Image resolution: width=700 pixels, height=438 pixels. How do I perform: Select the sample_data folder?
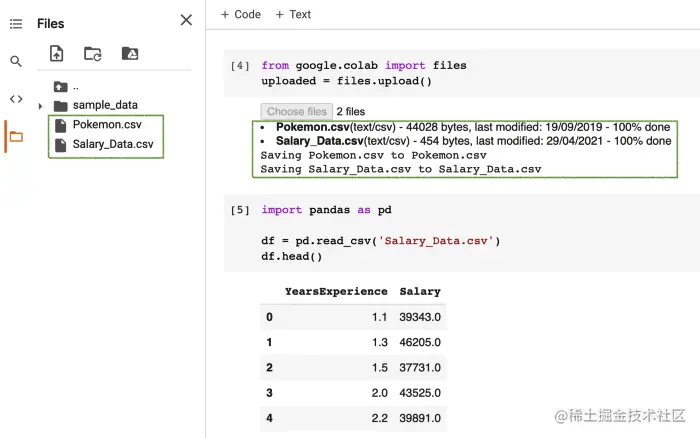104,105
